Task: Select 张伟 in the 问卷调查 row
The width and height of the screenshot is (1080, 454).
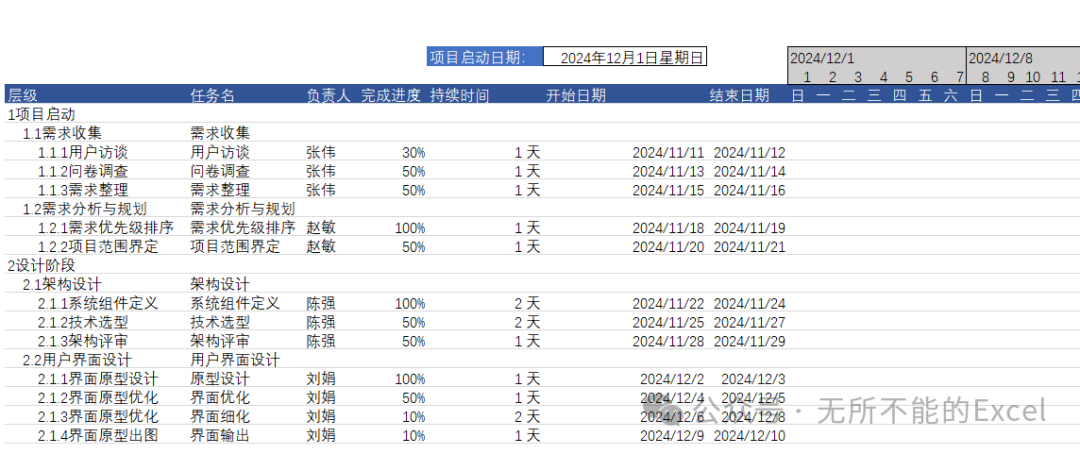Action: click(x=320, y=171)
